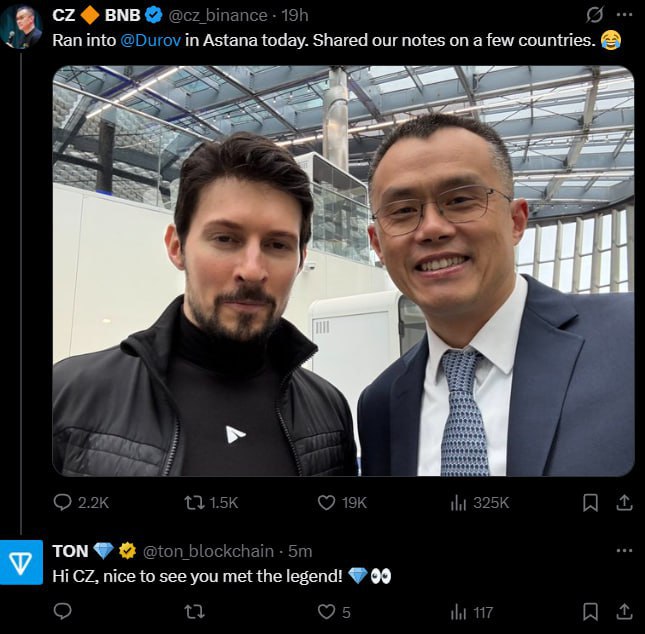Open the @Durov mention link
This screenshot has width=645, height=634.
(152, 40)
